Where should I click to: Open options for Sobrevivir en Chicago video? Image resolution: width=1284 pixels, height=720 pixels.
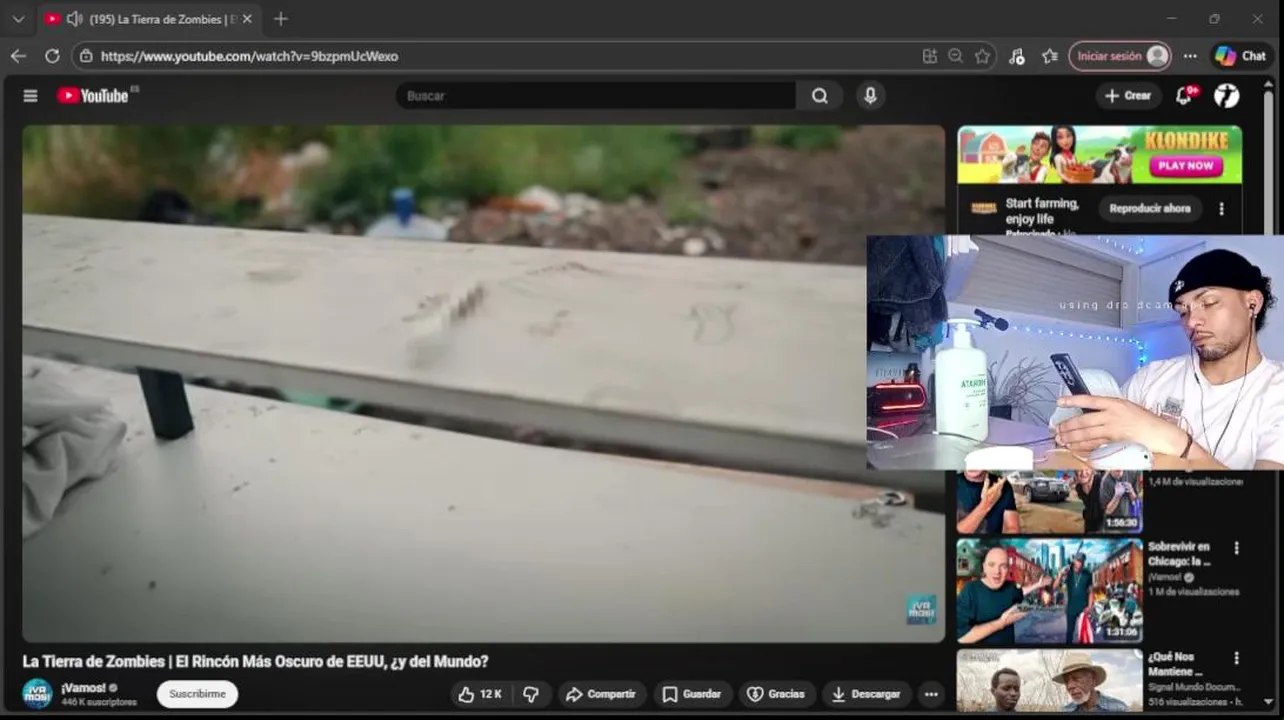click(1236, 549)
